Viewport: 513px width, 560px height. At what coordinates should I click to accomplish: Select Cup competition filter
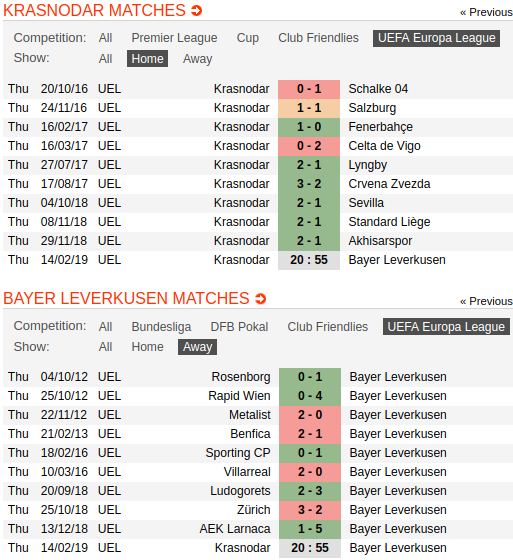click(x=248, y=38)
